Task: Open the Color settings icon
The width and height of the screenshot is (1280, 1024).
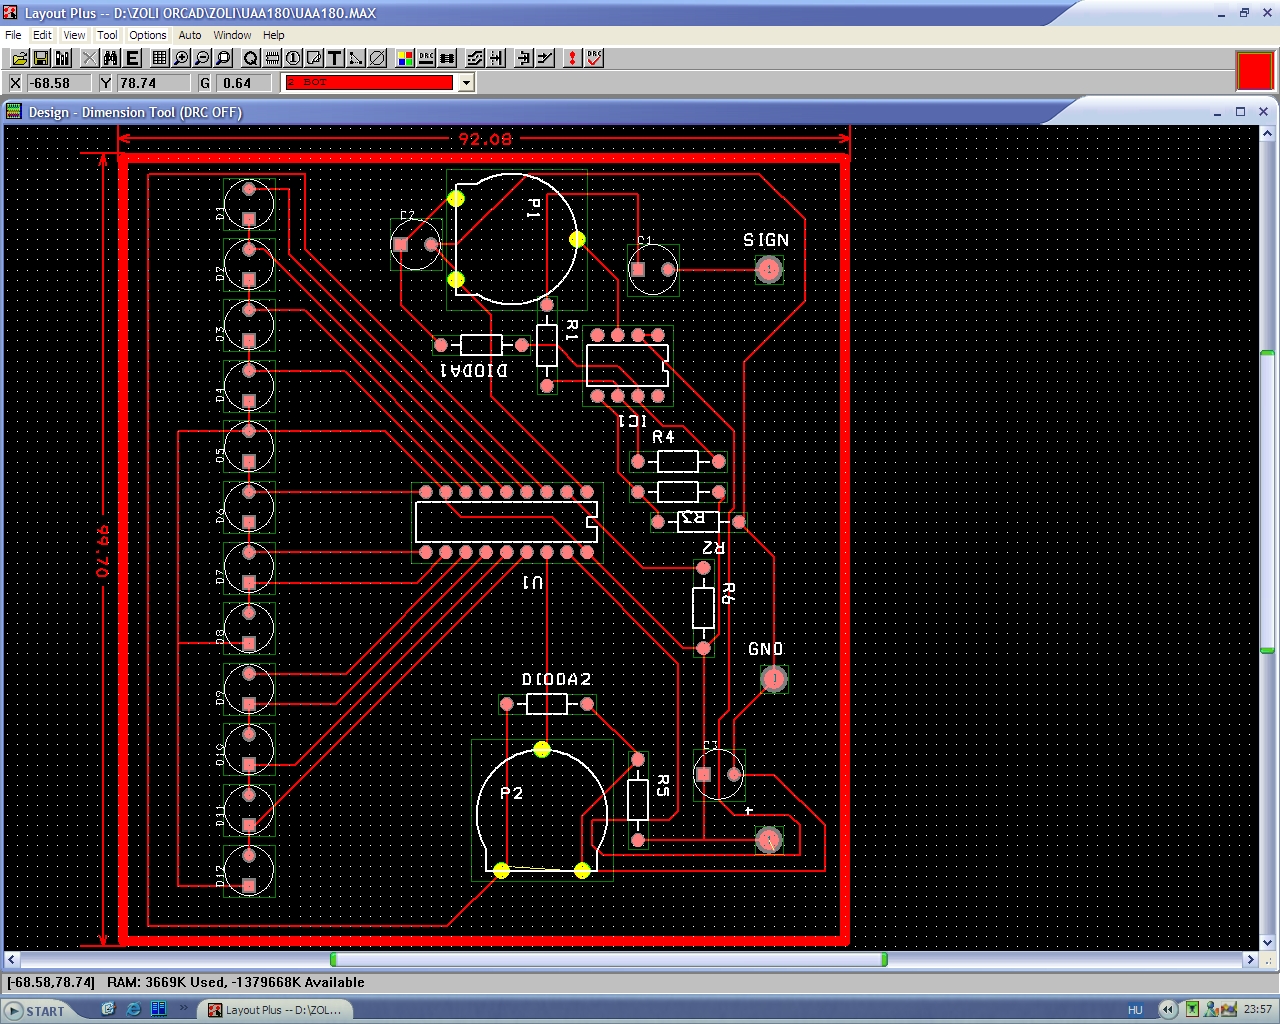Action: click(x=405, y=58)
